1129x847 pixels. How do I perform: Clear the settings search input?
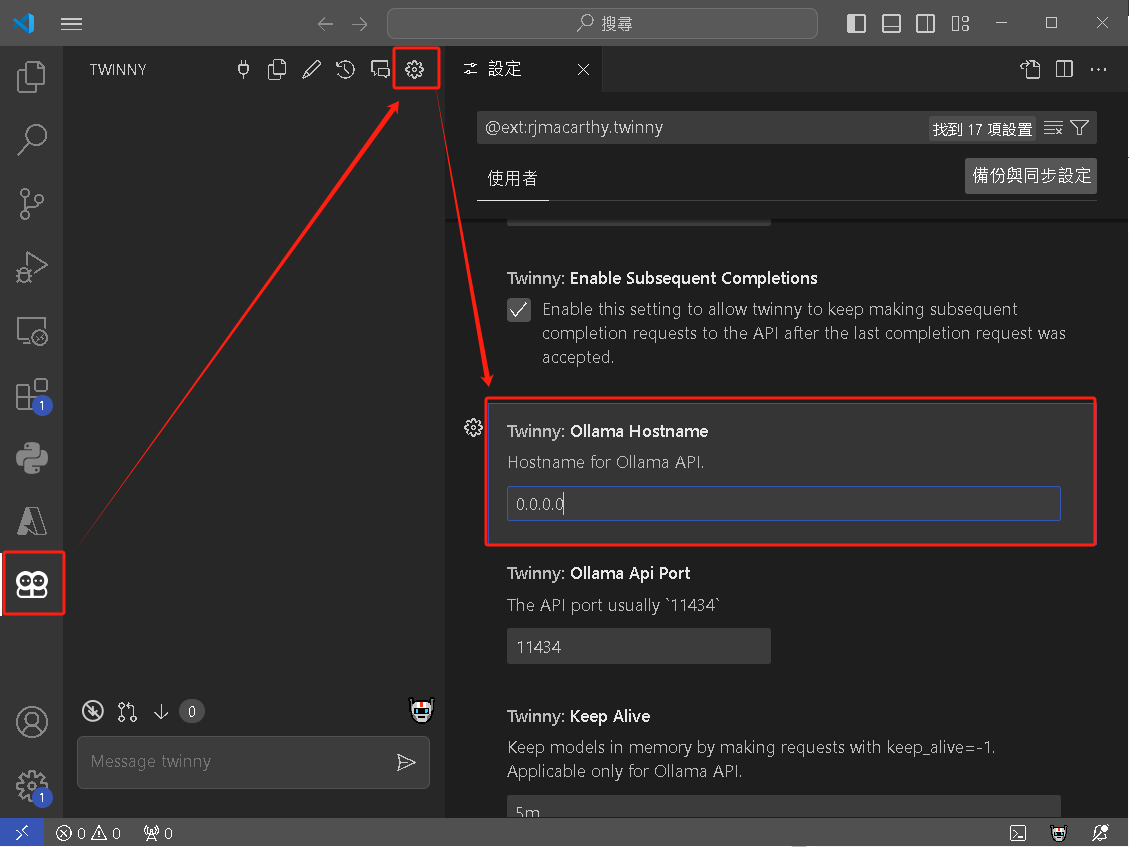coord(1053,128)
